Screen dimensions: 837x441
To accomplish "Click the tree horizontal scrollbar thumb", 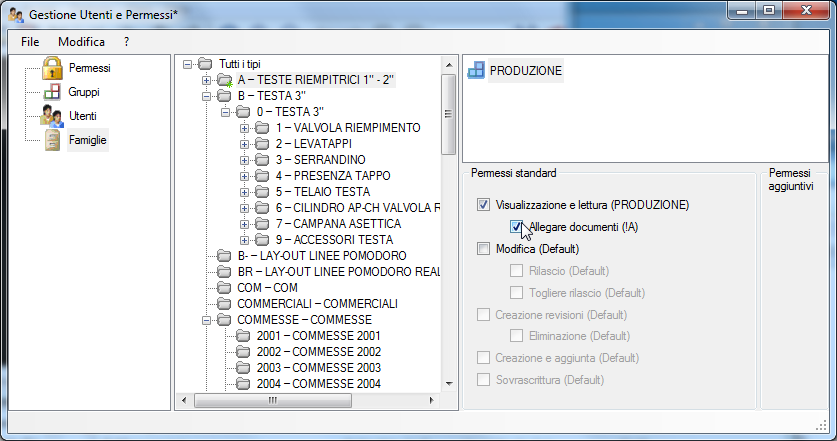I will click(x=273, y=400).
